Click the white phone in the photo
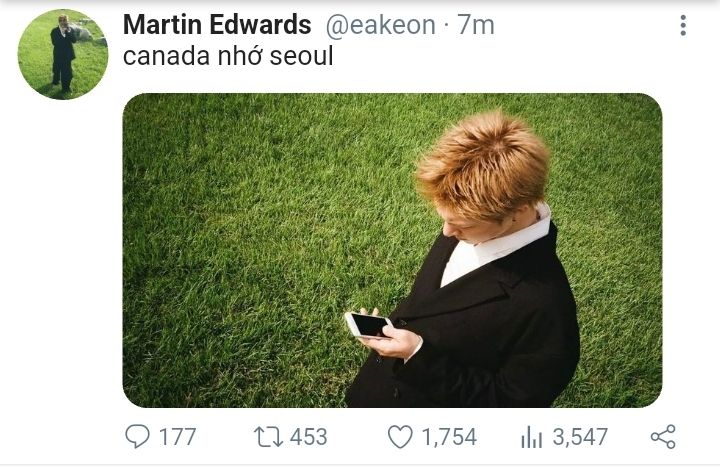The width and height of the screenshot is (720, 467). (369, 326)
